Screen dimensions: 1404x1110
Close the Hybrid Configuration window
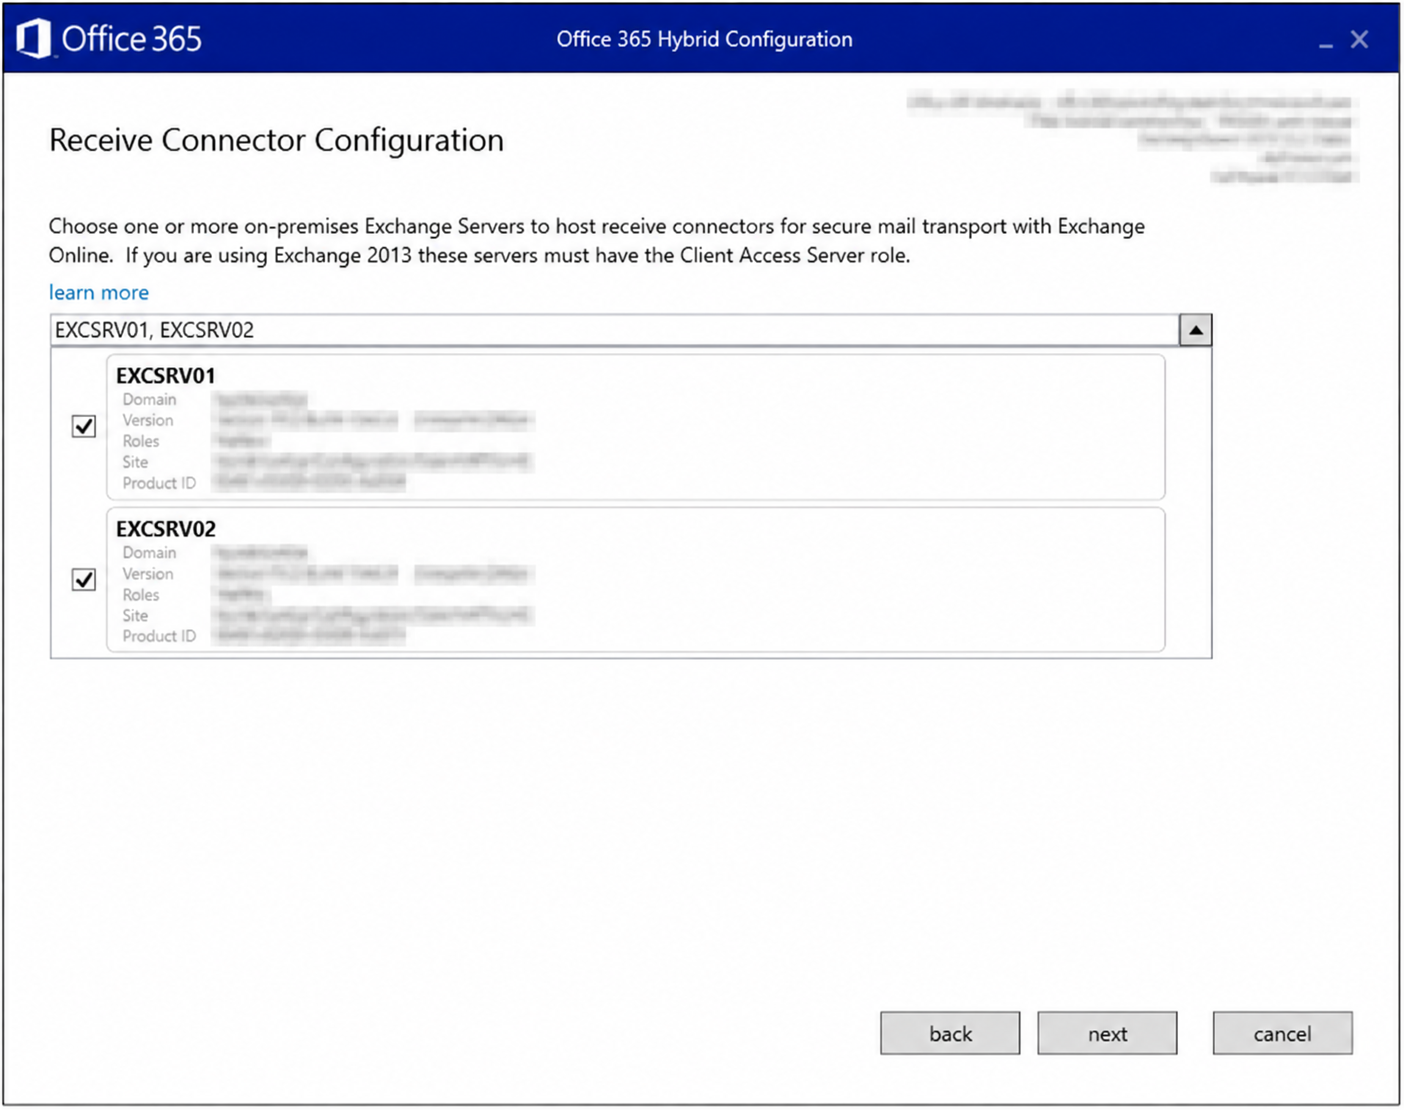(x=1359, y=39)
